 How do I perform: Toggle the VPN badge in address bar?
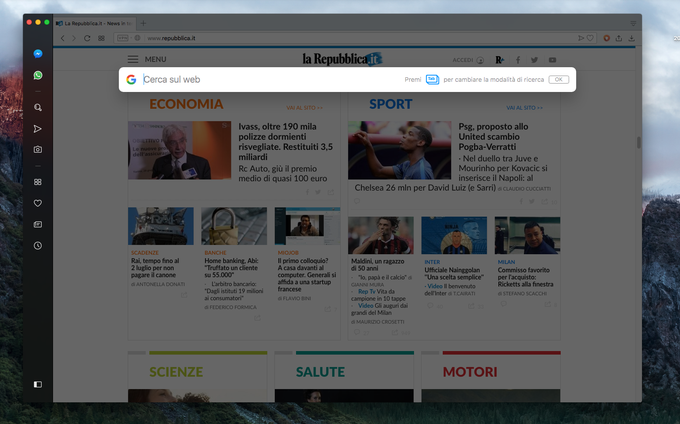click(123, 38)
